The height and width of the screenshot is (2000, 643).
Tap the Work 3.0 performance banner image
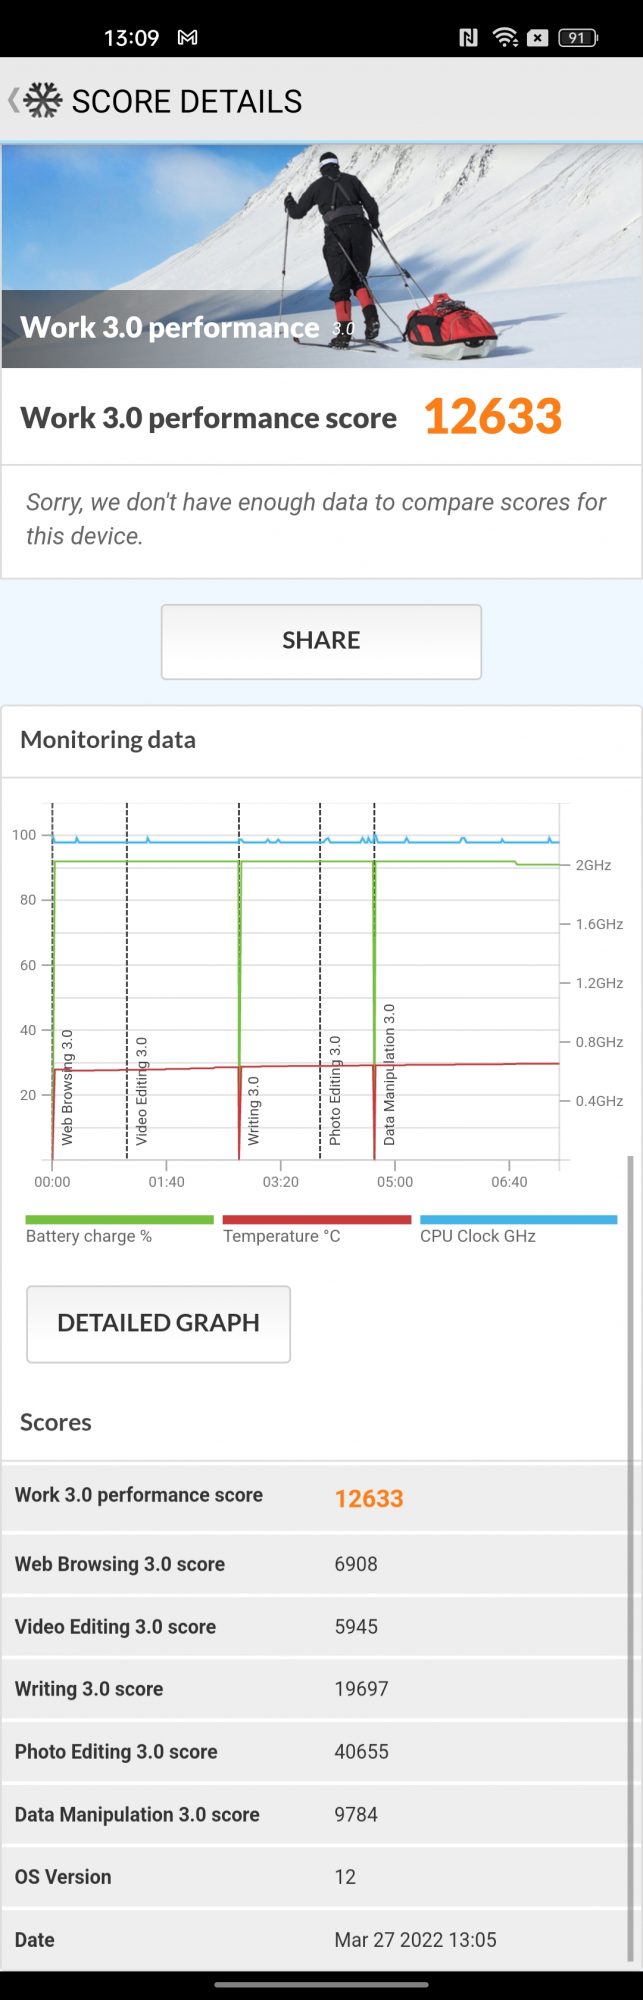coord(321,256)
